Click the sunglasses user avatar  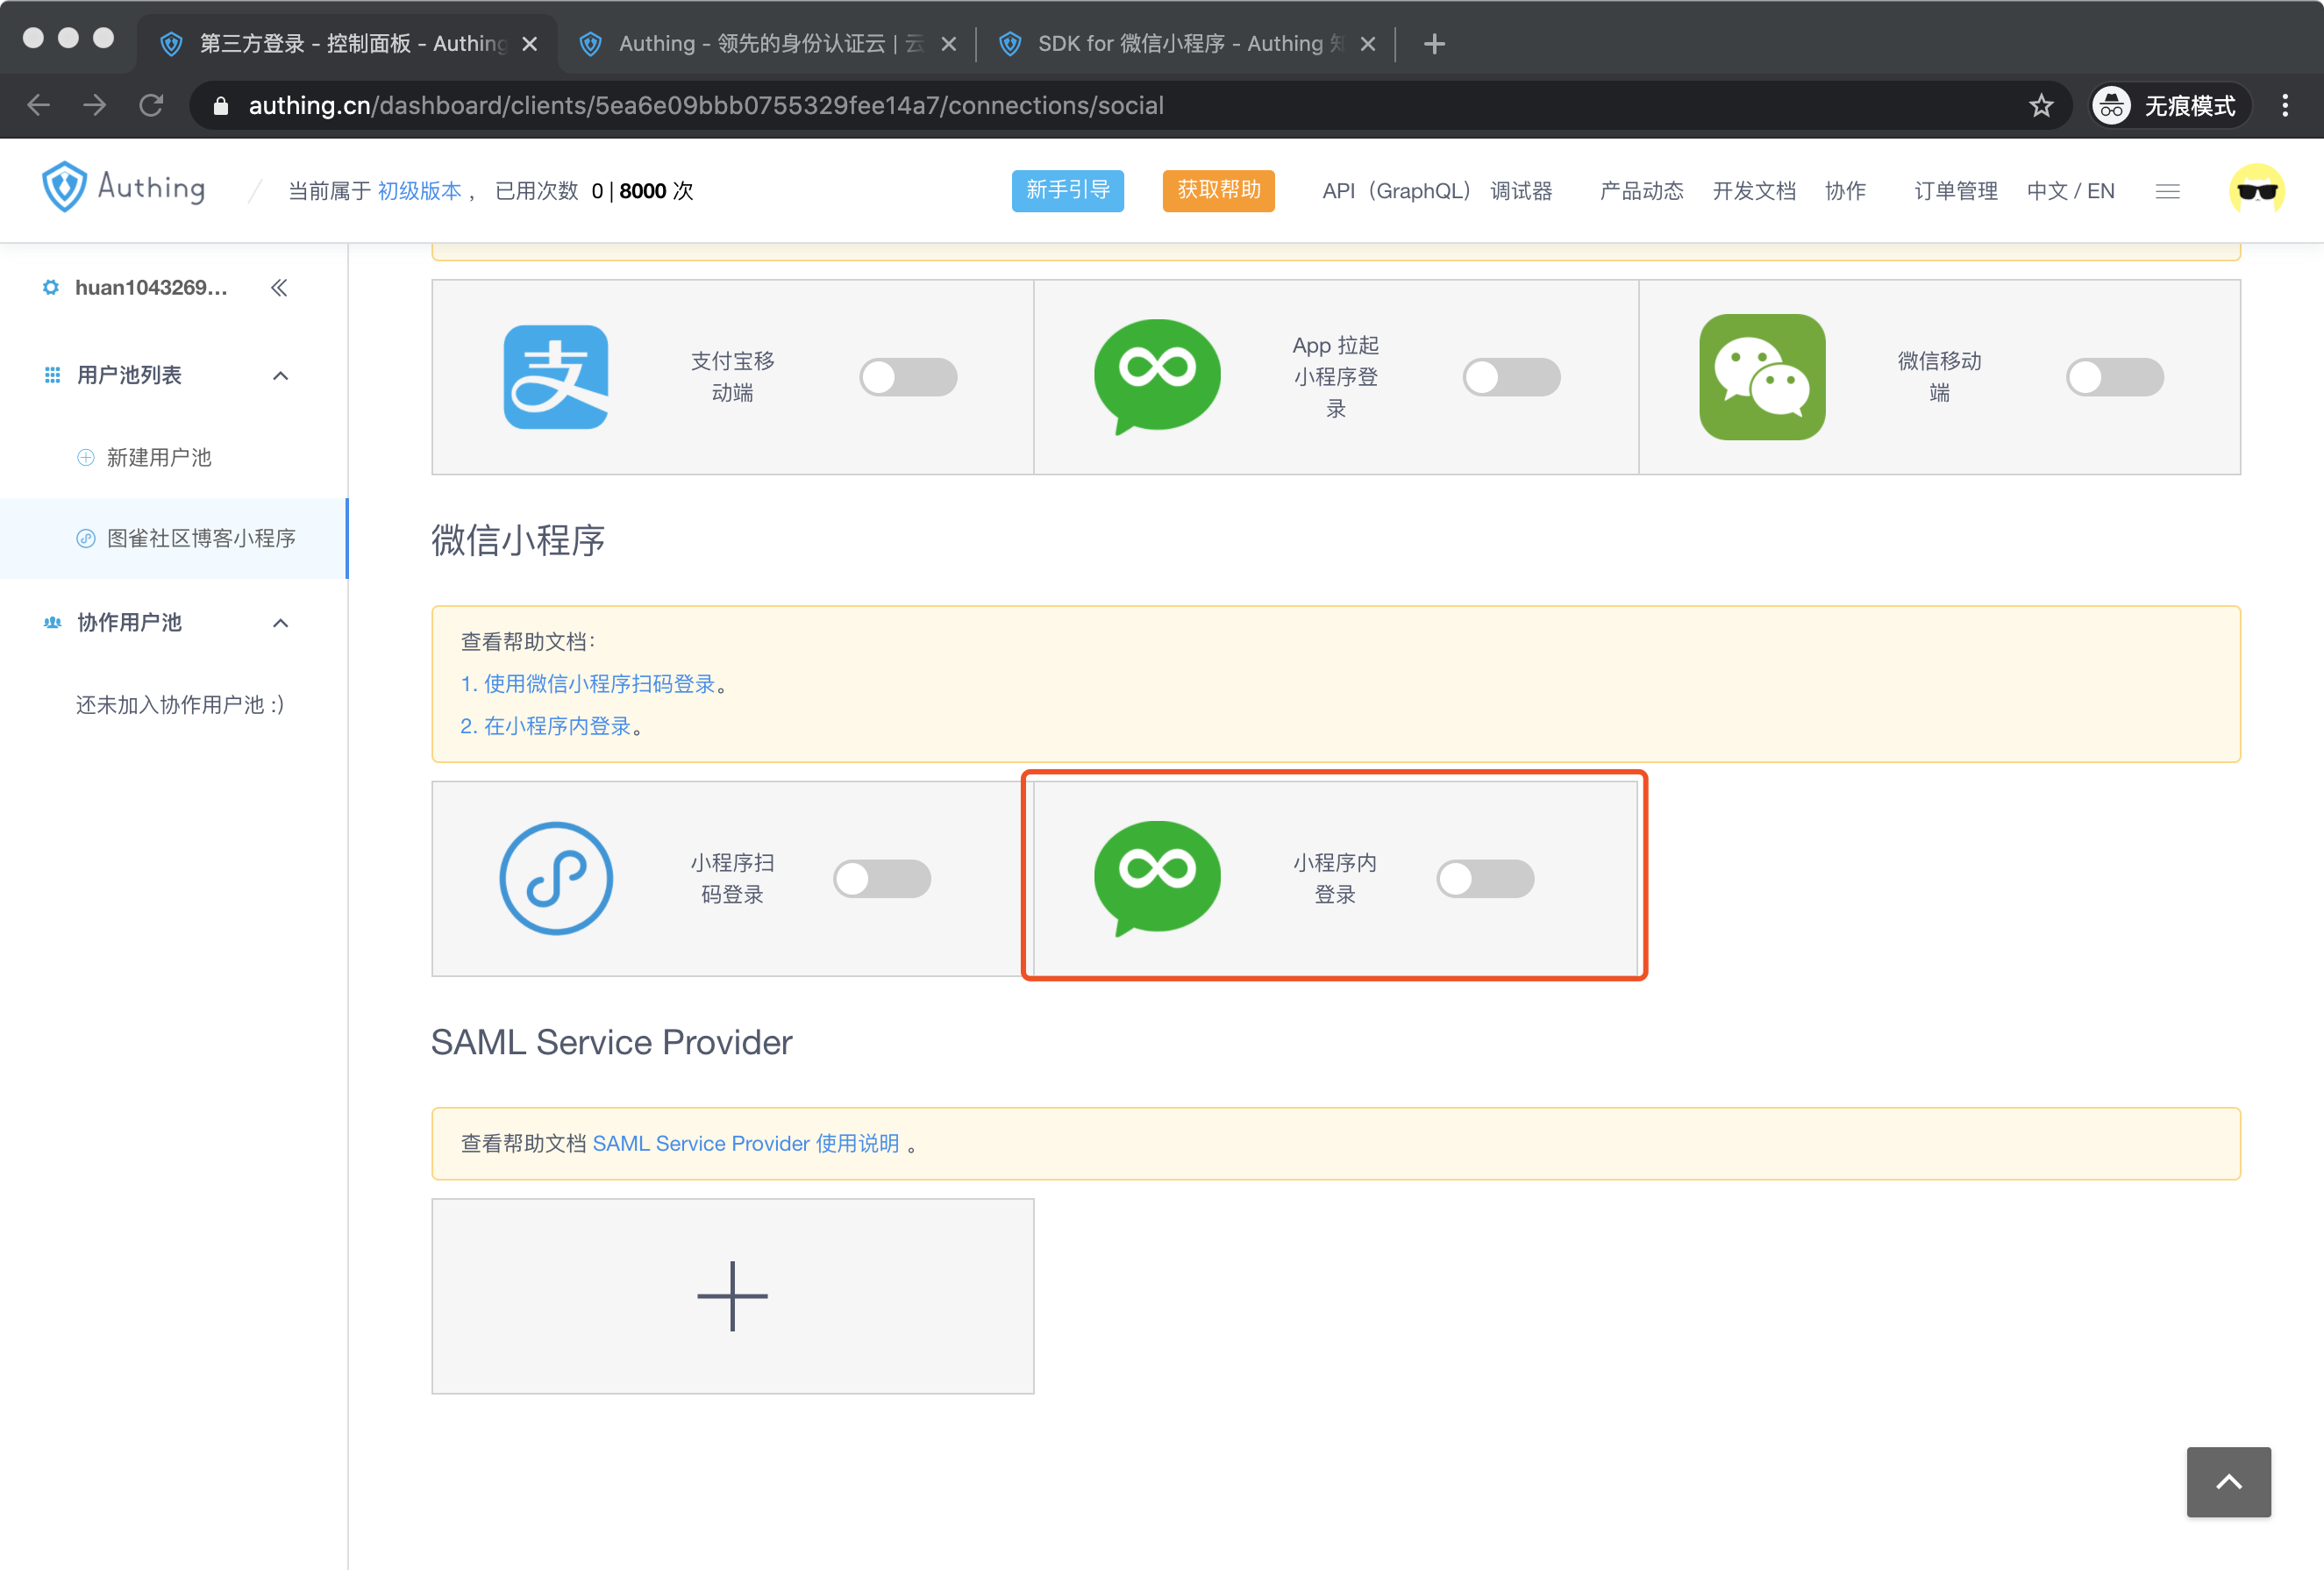tap(2256, 190)
